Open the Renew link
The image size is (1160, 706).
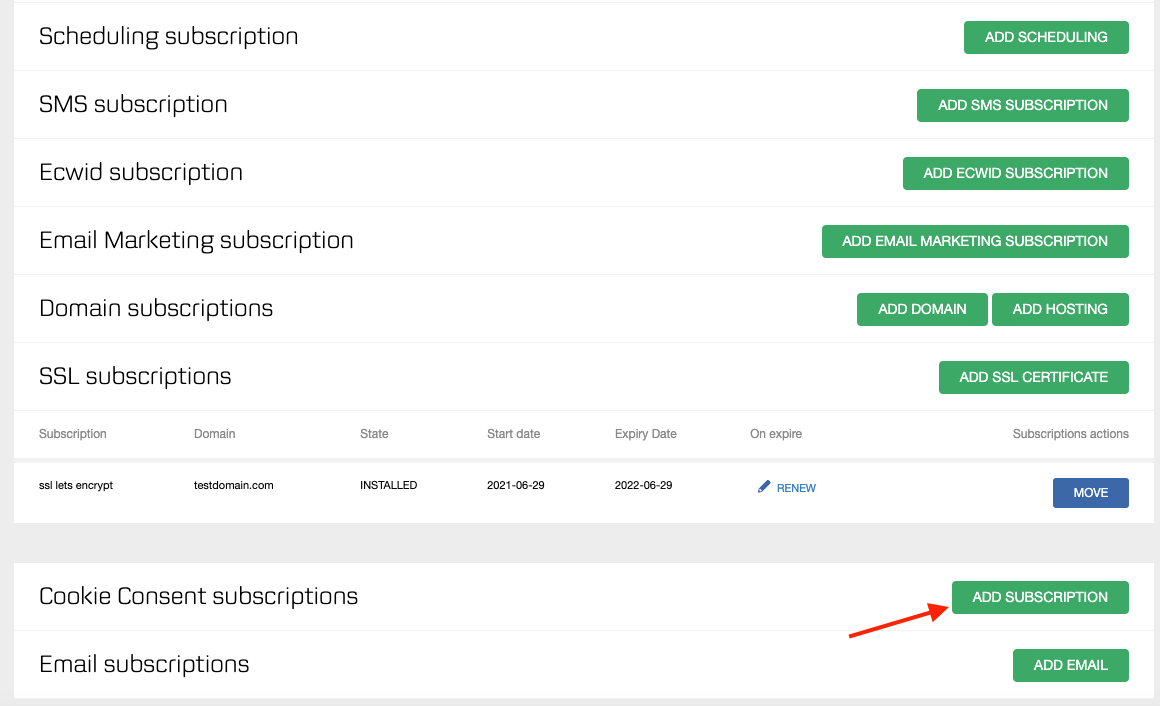coord(796,488)
